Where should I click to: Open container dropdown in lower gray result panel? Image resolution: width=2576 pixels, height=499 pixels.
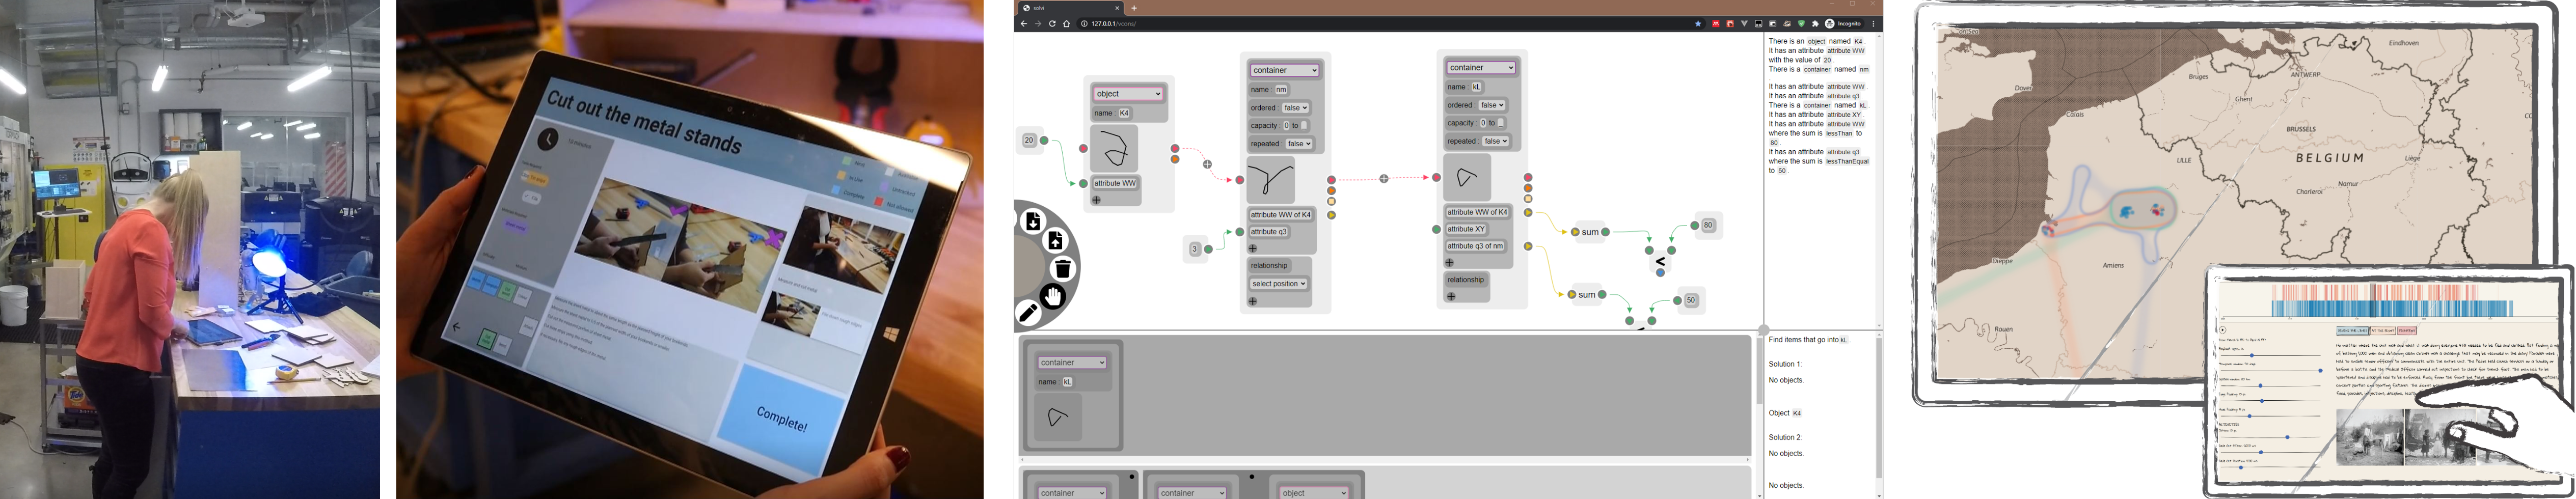pyautogui.click(x=1072, y=362)
